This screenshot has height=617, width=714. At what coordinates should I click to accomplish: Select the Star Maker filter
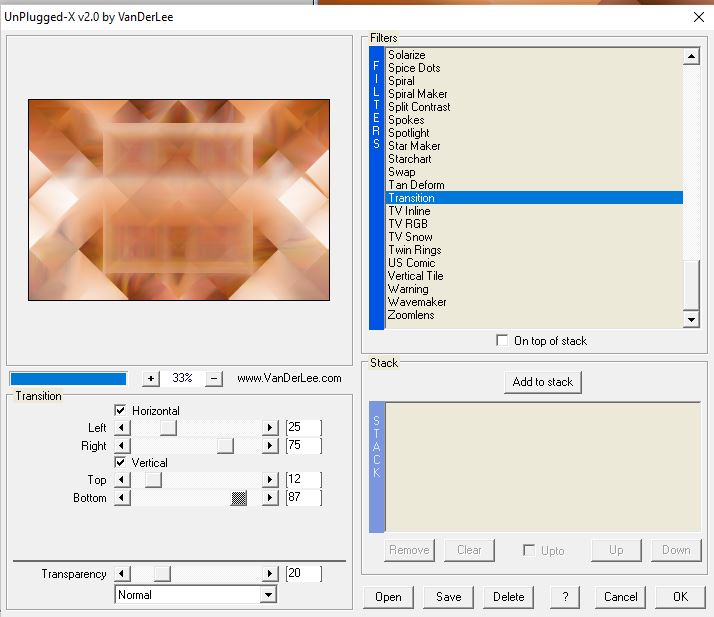coord(534,146)
